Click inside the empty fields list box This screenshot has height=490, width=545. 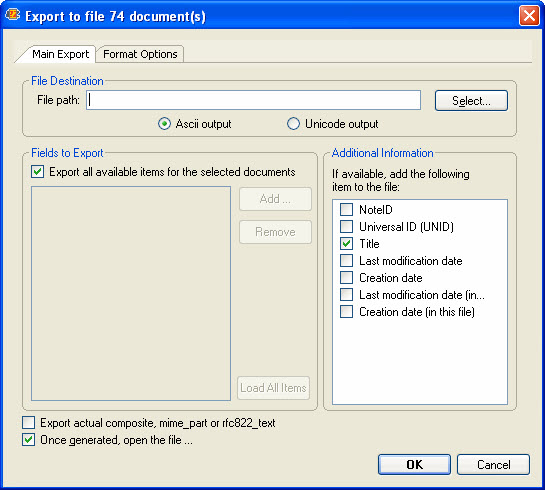pos(131,294)
